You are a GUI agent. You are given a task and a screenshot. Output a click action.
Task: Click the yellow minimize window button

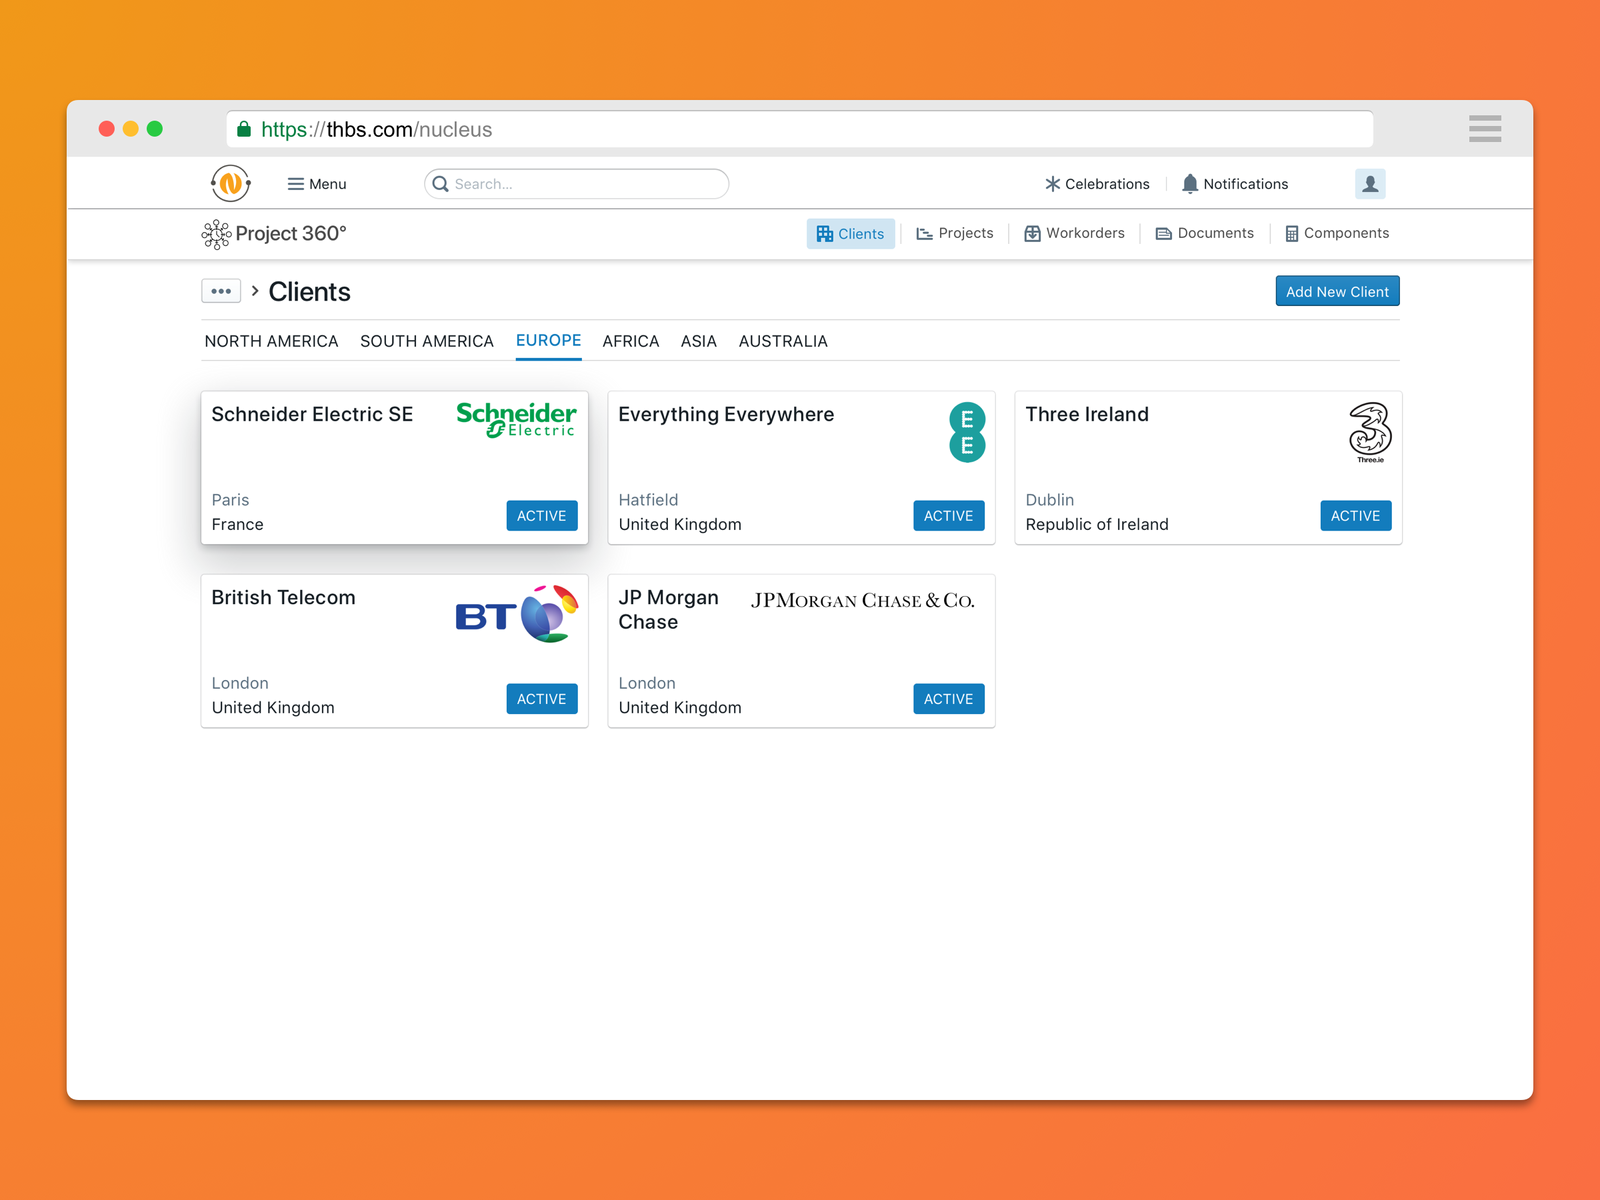point(131,129)
